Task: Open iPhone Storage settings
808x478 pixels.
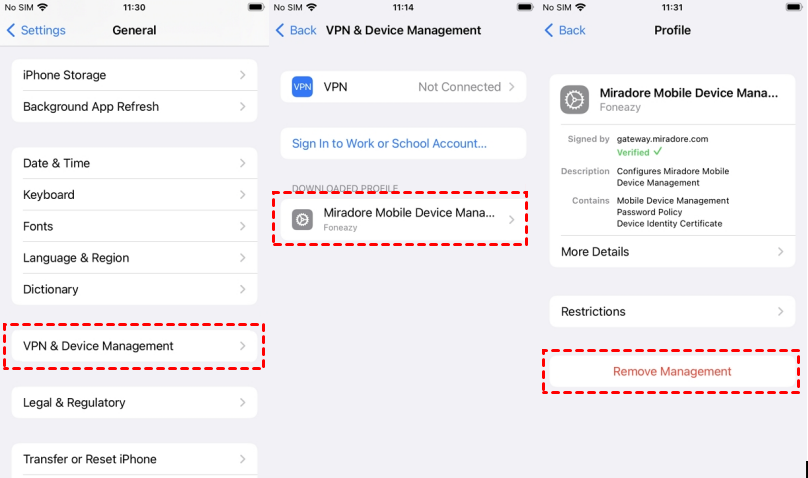Action: pyautogui.click(x=134, y=75)
